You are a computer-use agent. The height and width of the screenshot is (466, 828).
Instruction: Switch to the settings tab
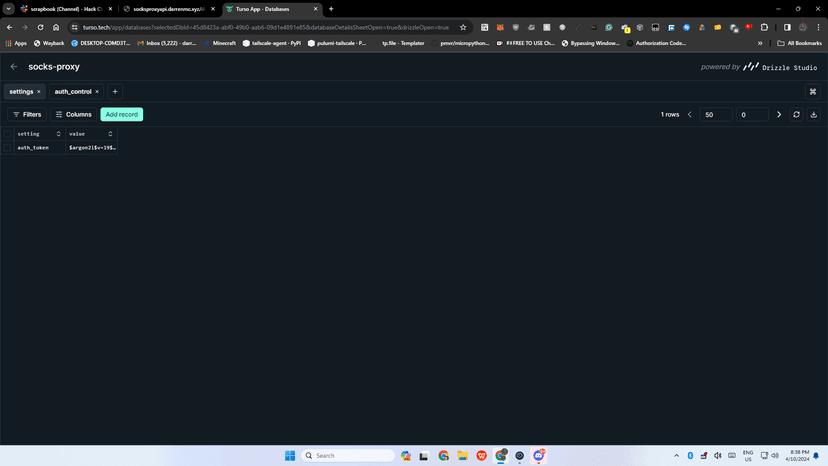21,91
